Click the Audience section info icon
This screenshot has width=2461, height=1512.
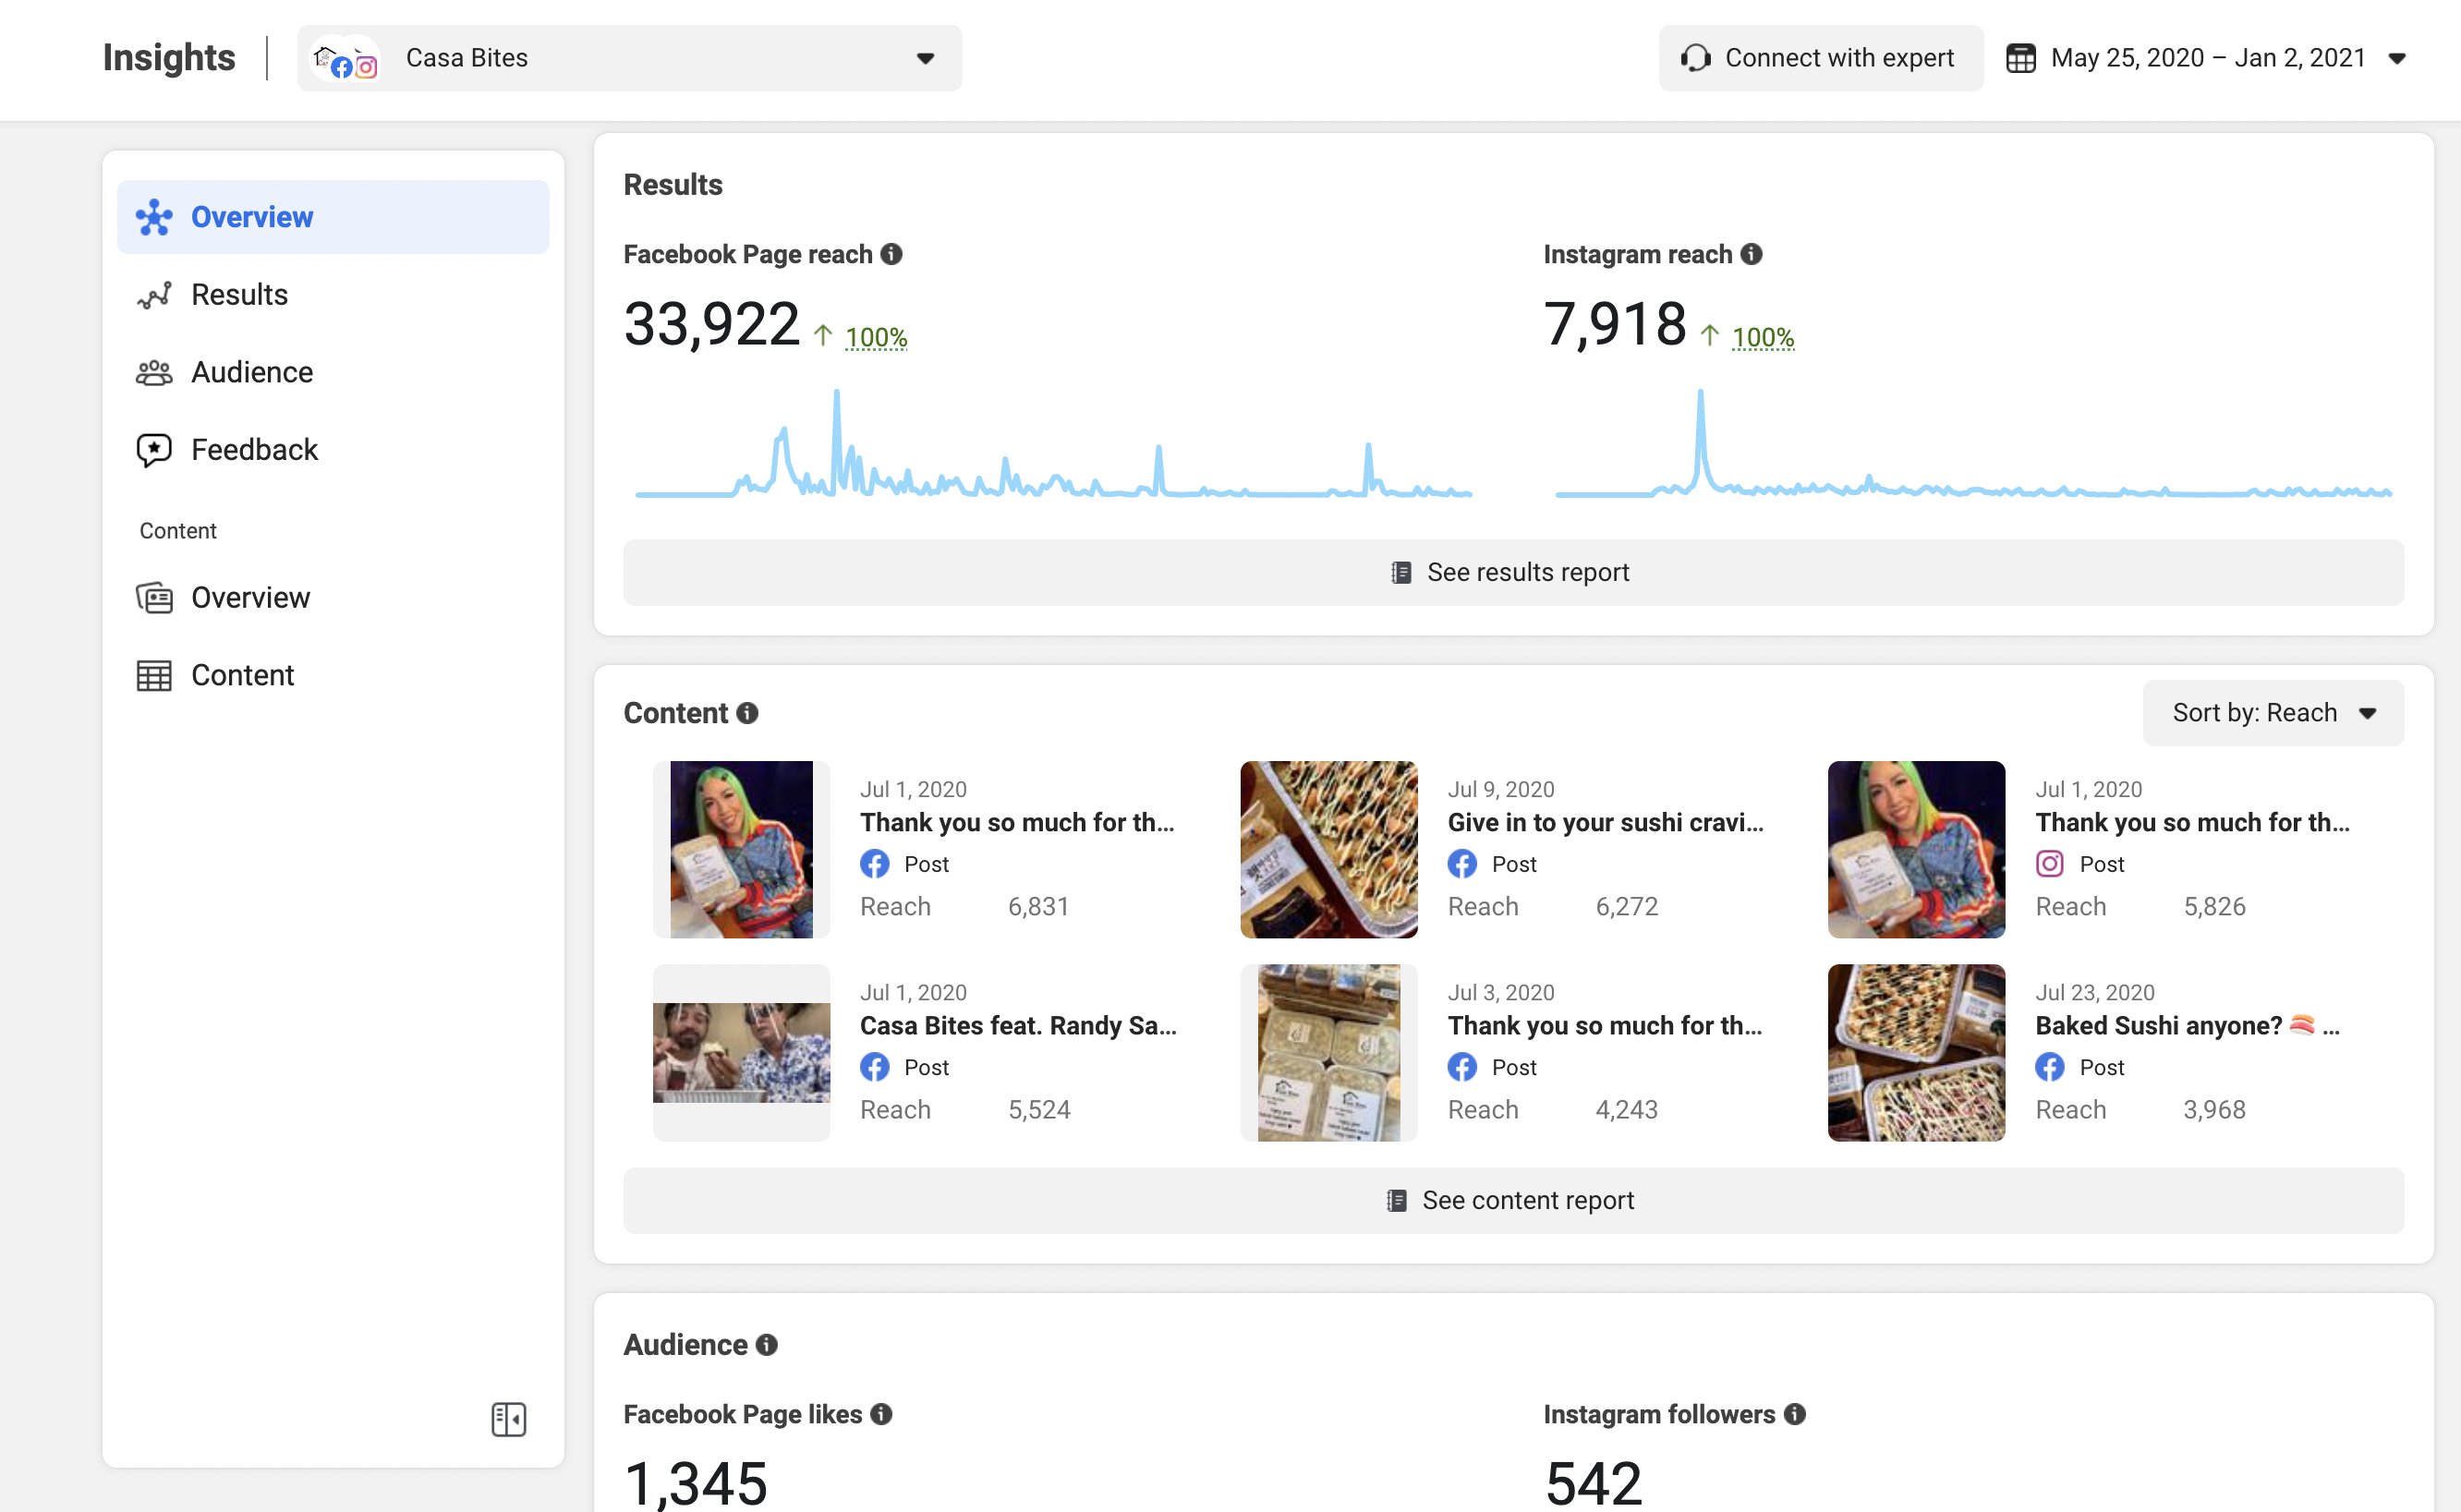point(767,1345)
